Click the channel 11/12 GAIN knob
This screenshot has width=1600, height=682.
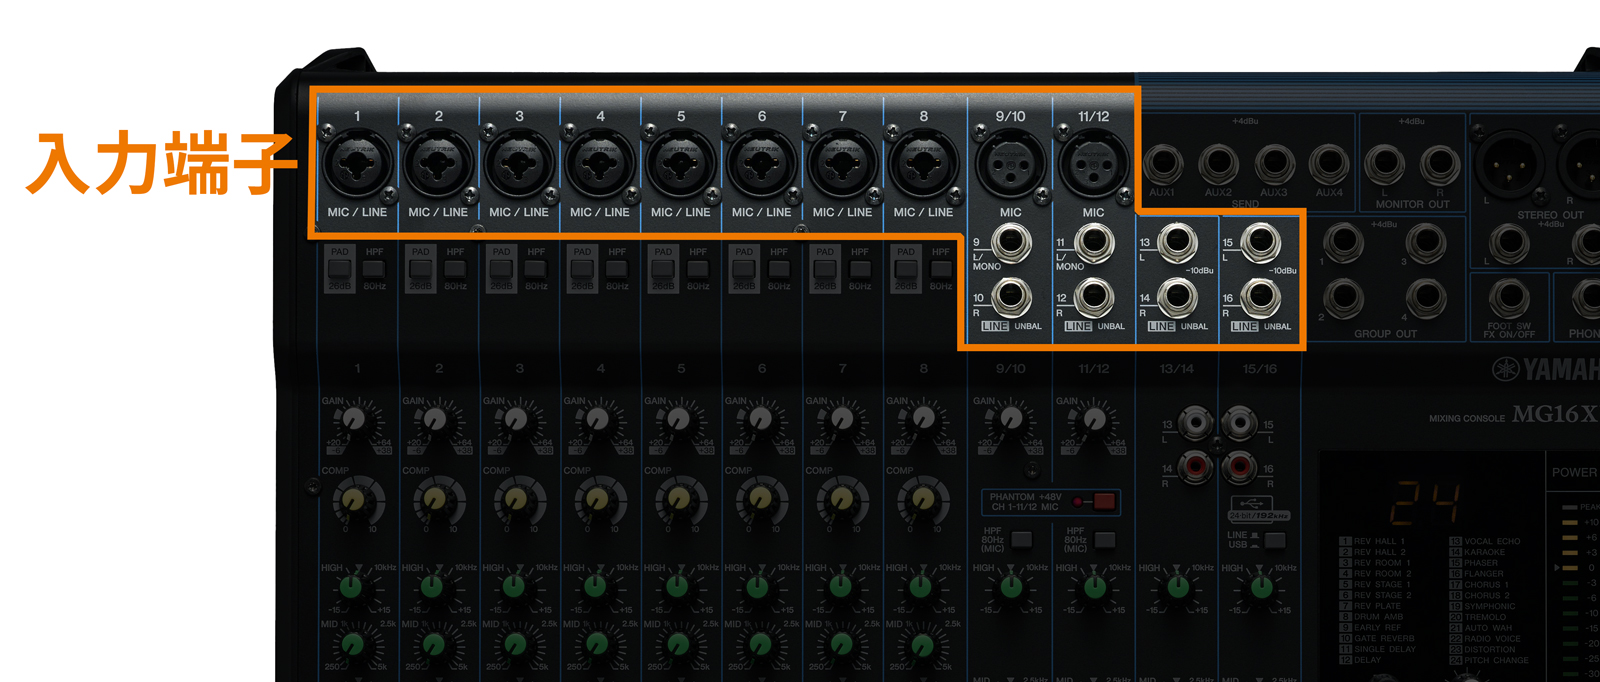point(1094,418)
